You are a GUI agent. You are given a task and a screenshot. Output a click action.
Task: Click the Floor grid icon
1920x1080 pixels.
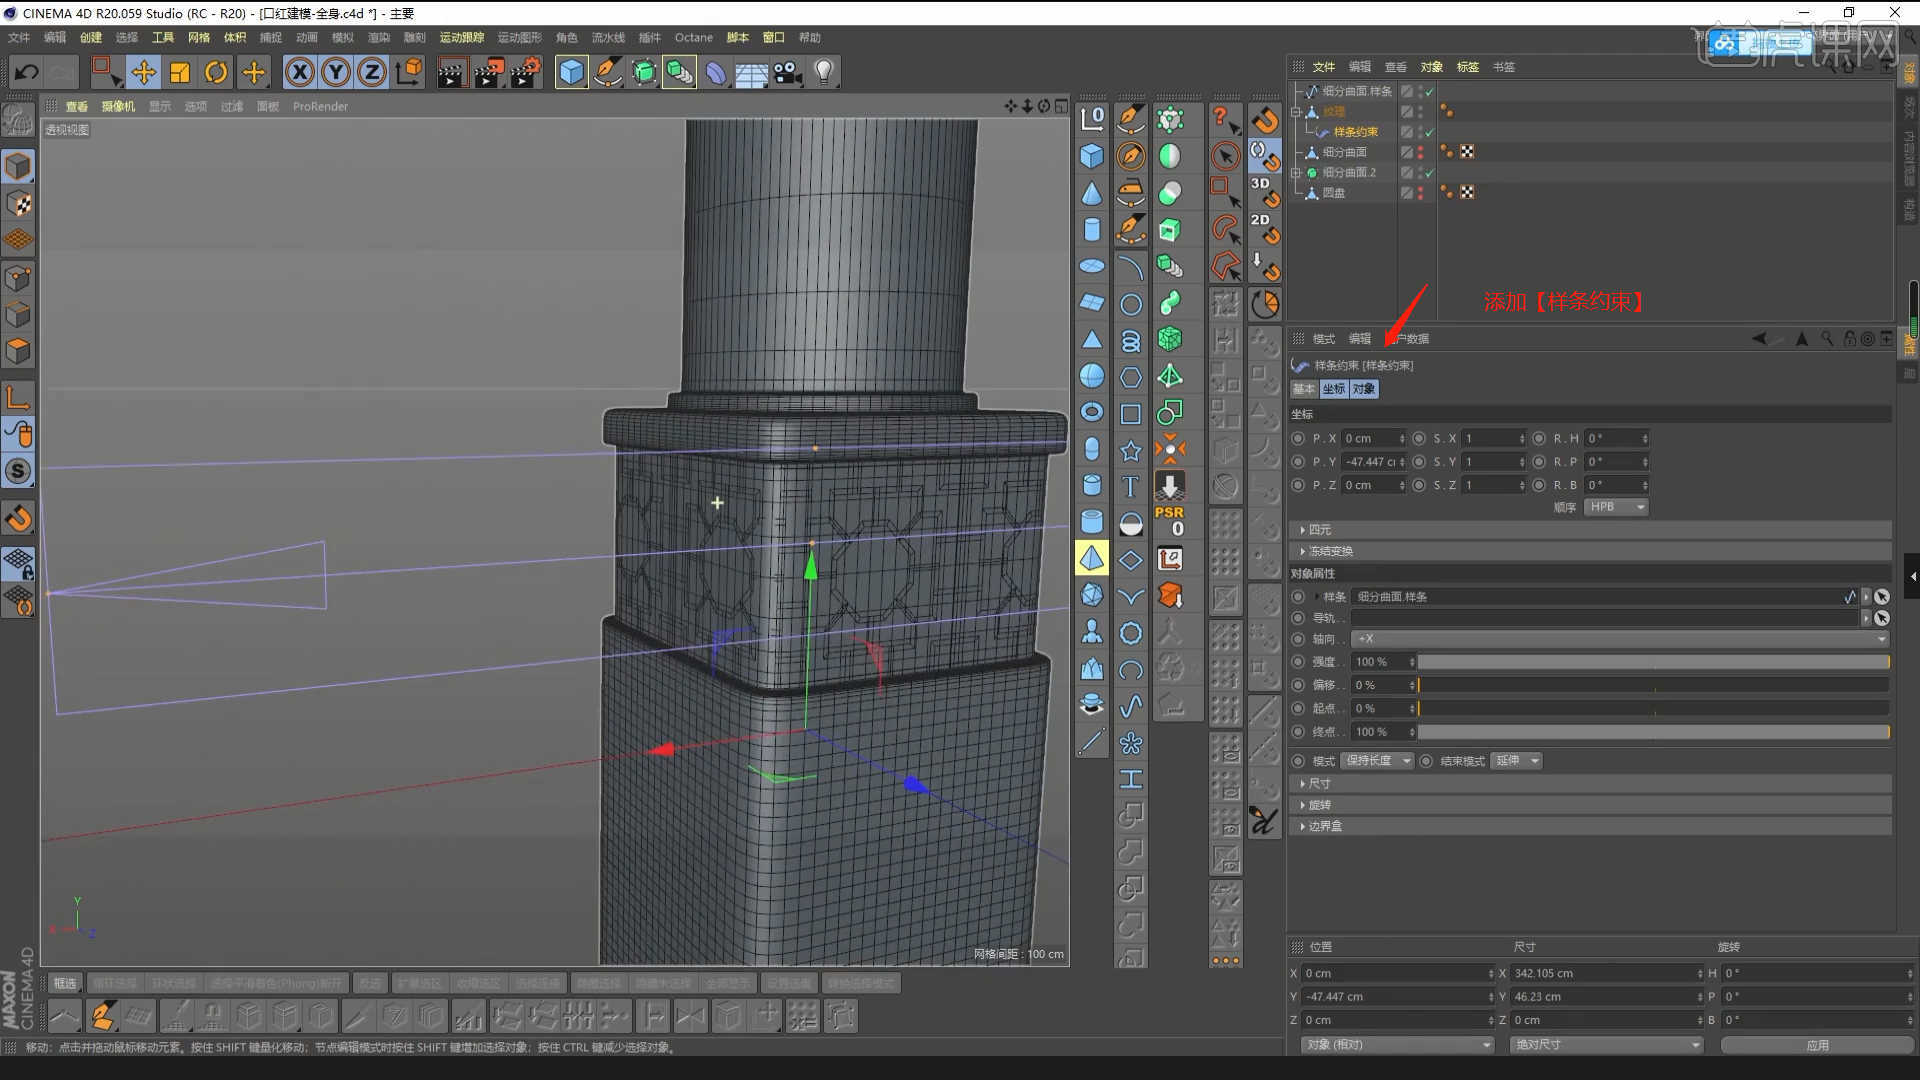click(x=751, y=72)
